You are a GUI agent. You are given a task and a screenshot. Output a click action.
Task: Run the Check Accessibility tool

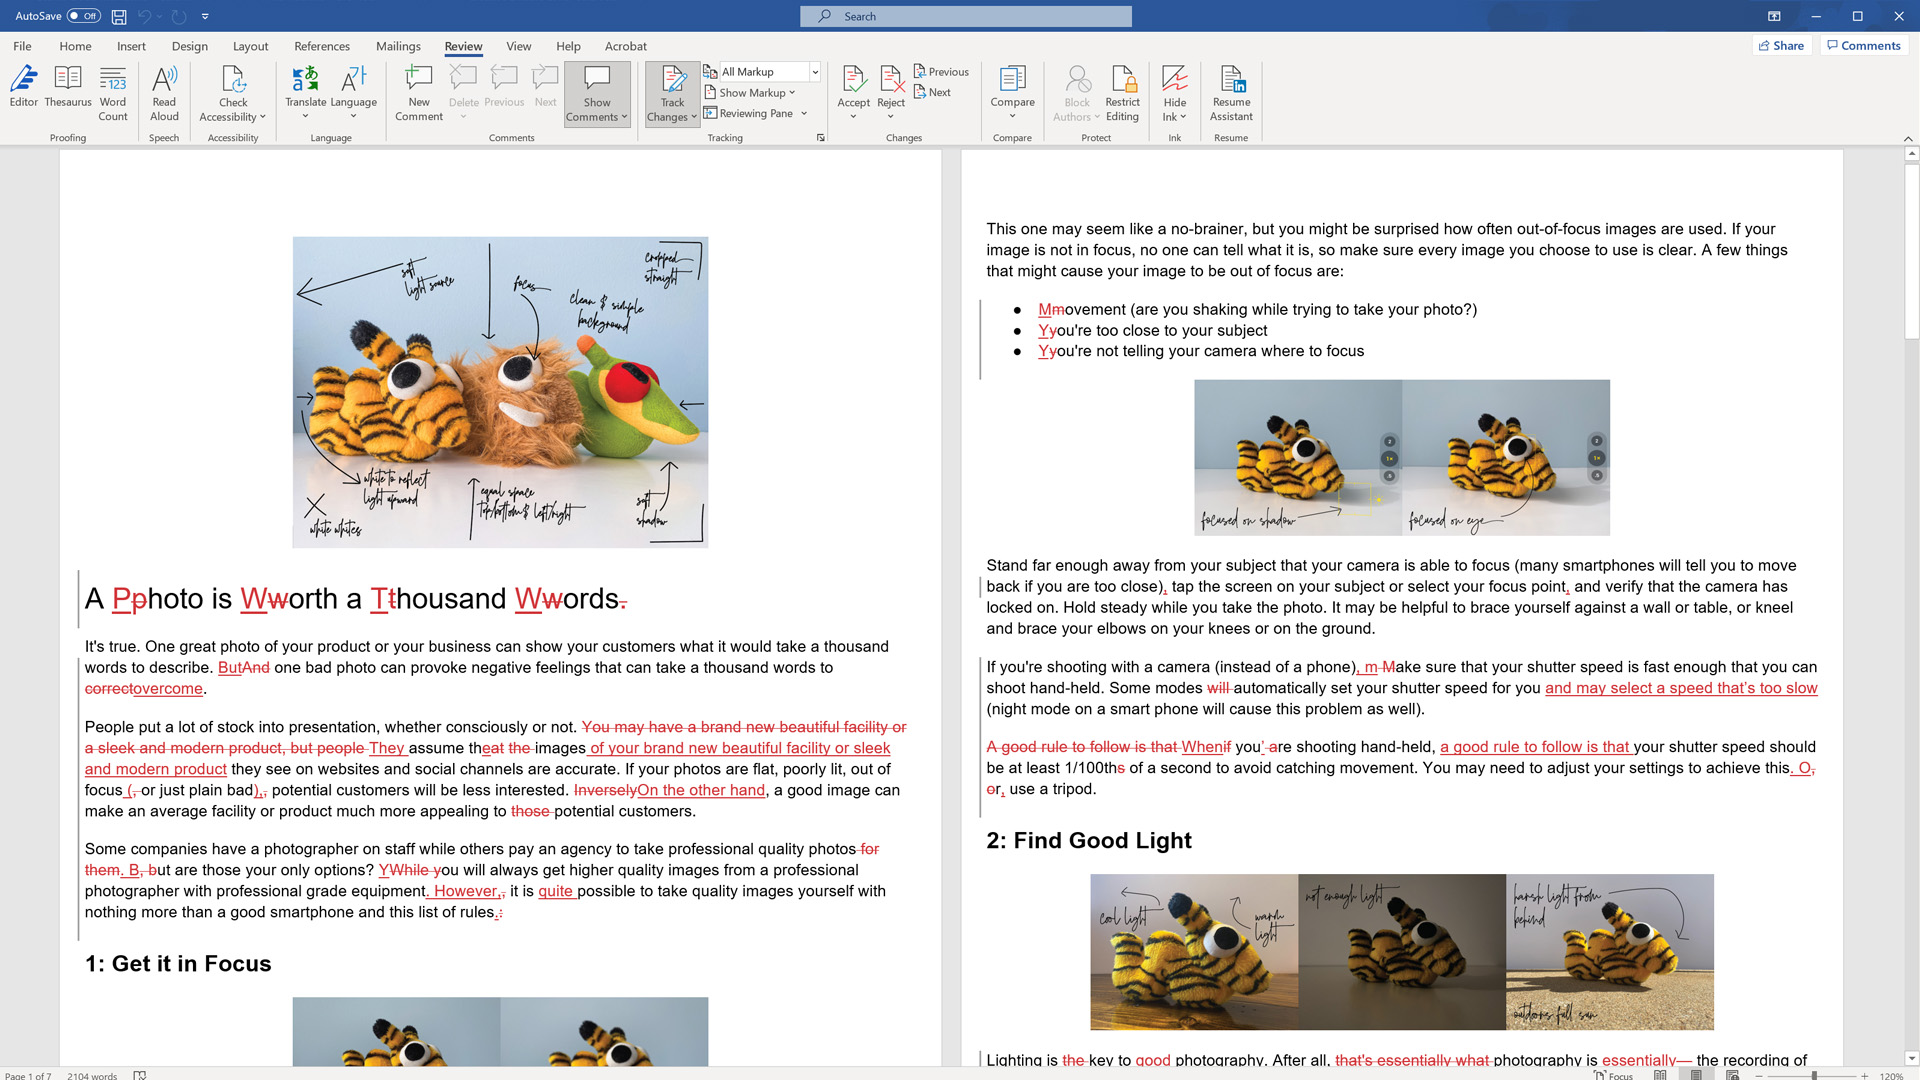[x=231, y=95]
